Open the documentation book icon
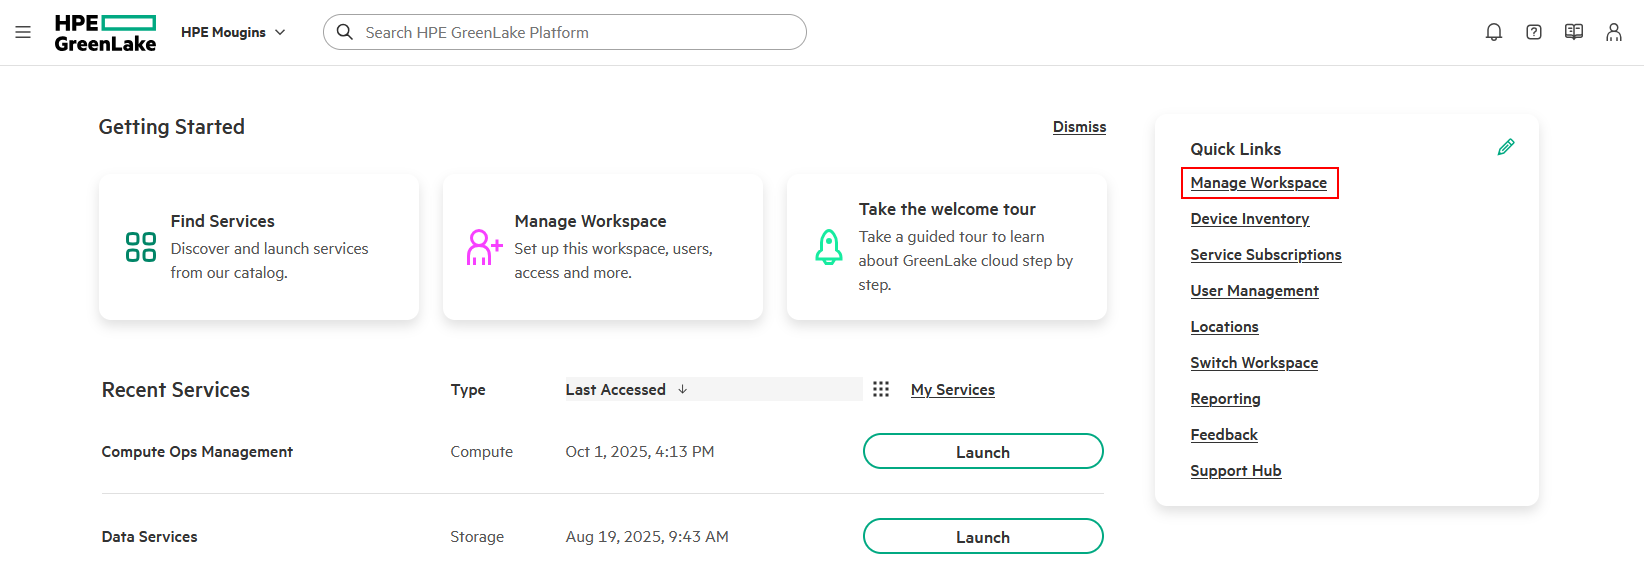Viewport: 1644px width, 568px height. coord(1573,32)
